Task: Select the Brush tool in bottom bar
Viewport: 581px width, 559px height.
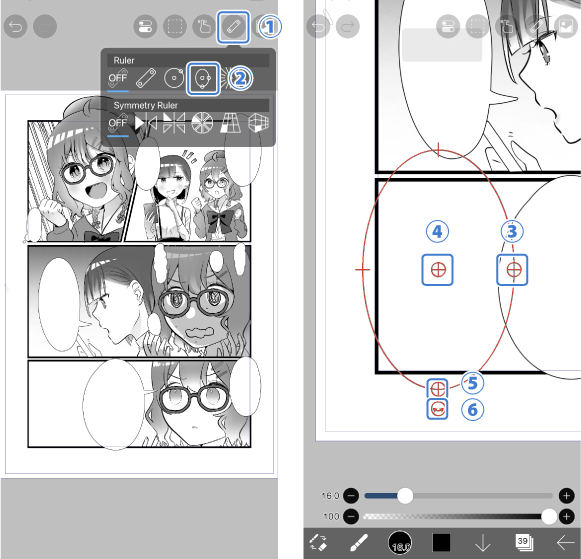Action: (359, 543)
